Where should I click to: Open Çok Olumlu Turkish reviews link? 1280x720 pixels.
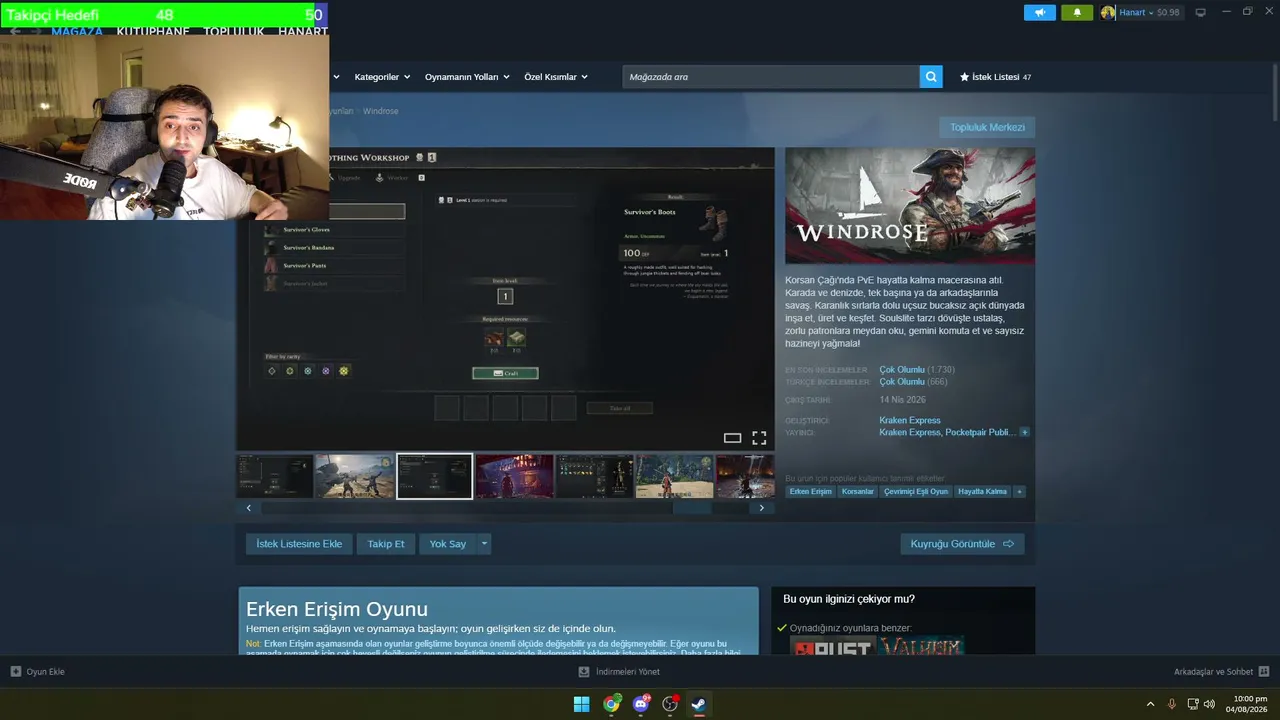(902, 382)
